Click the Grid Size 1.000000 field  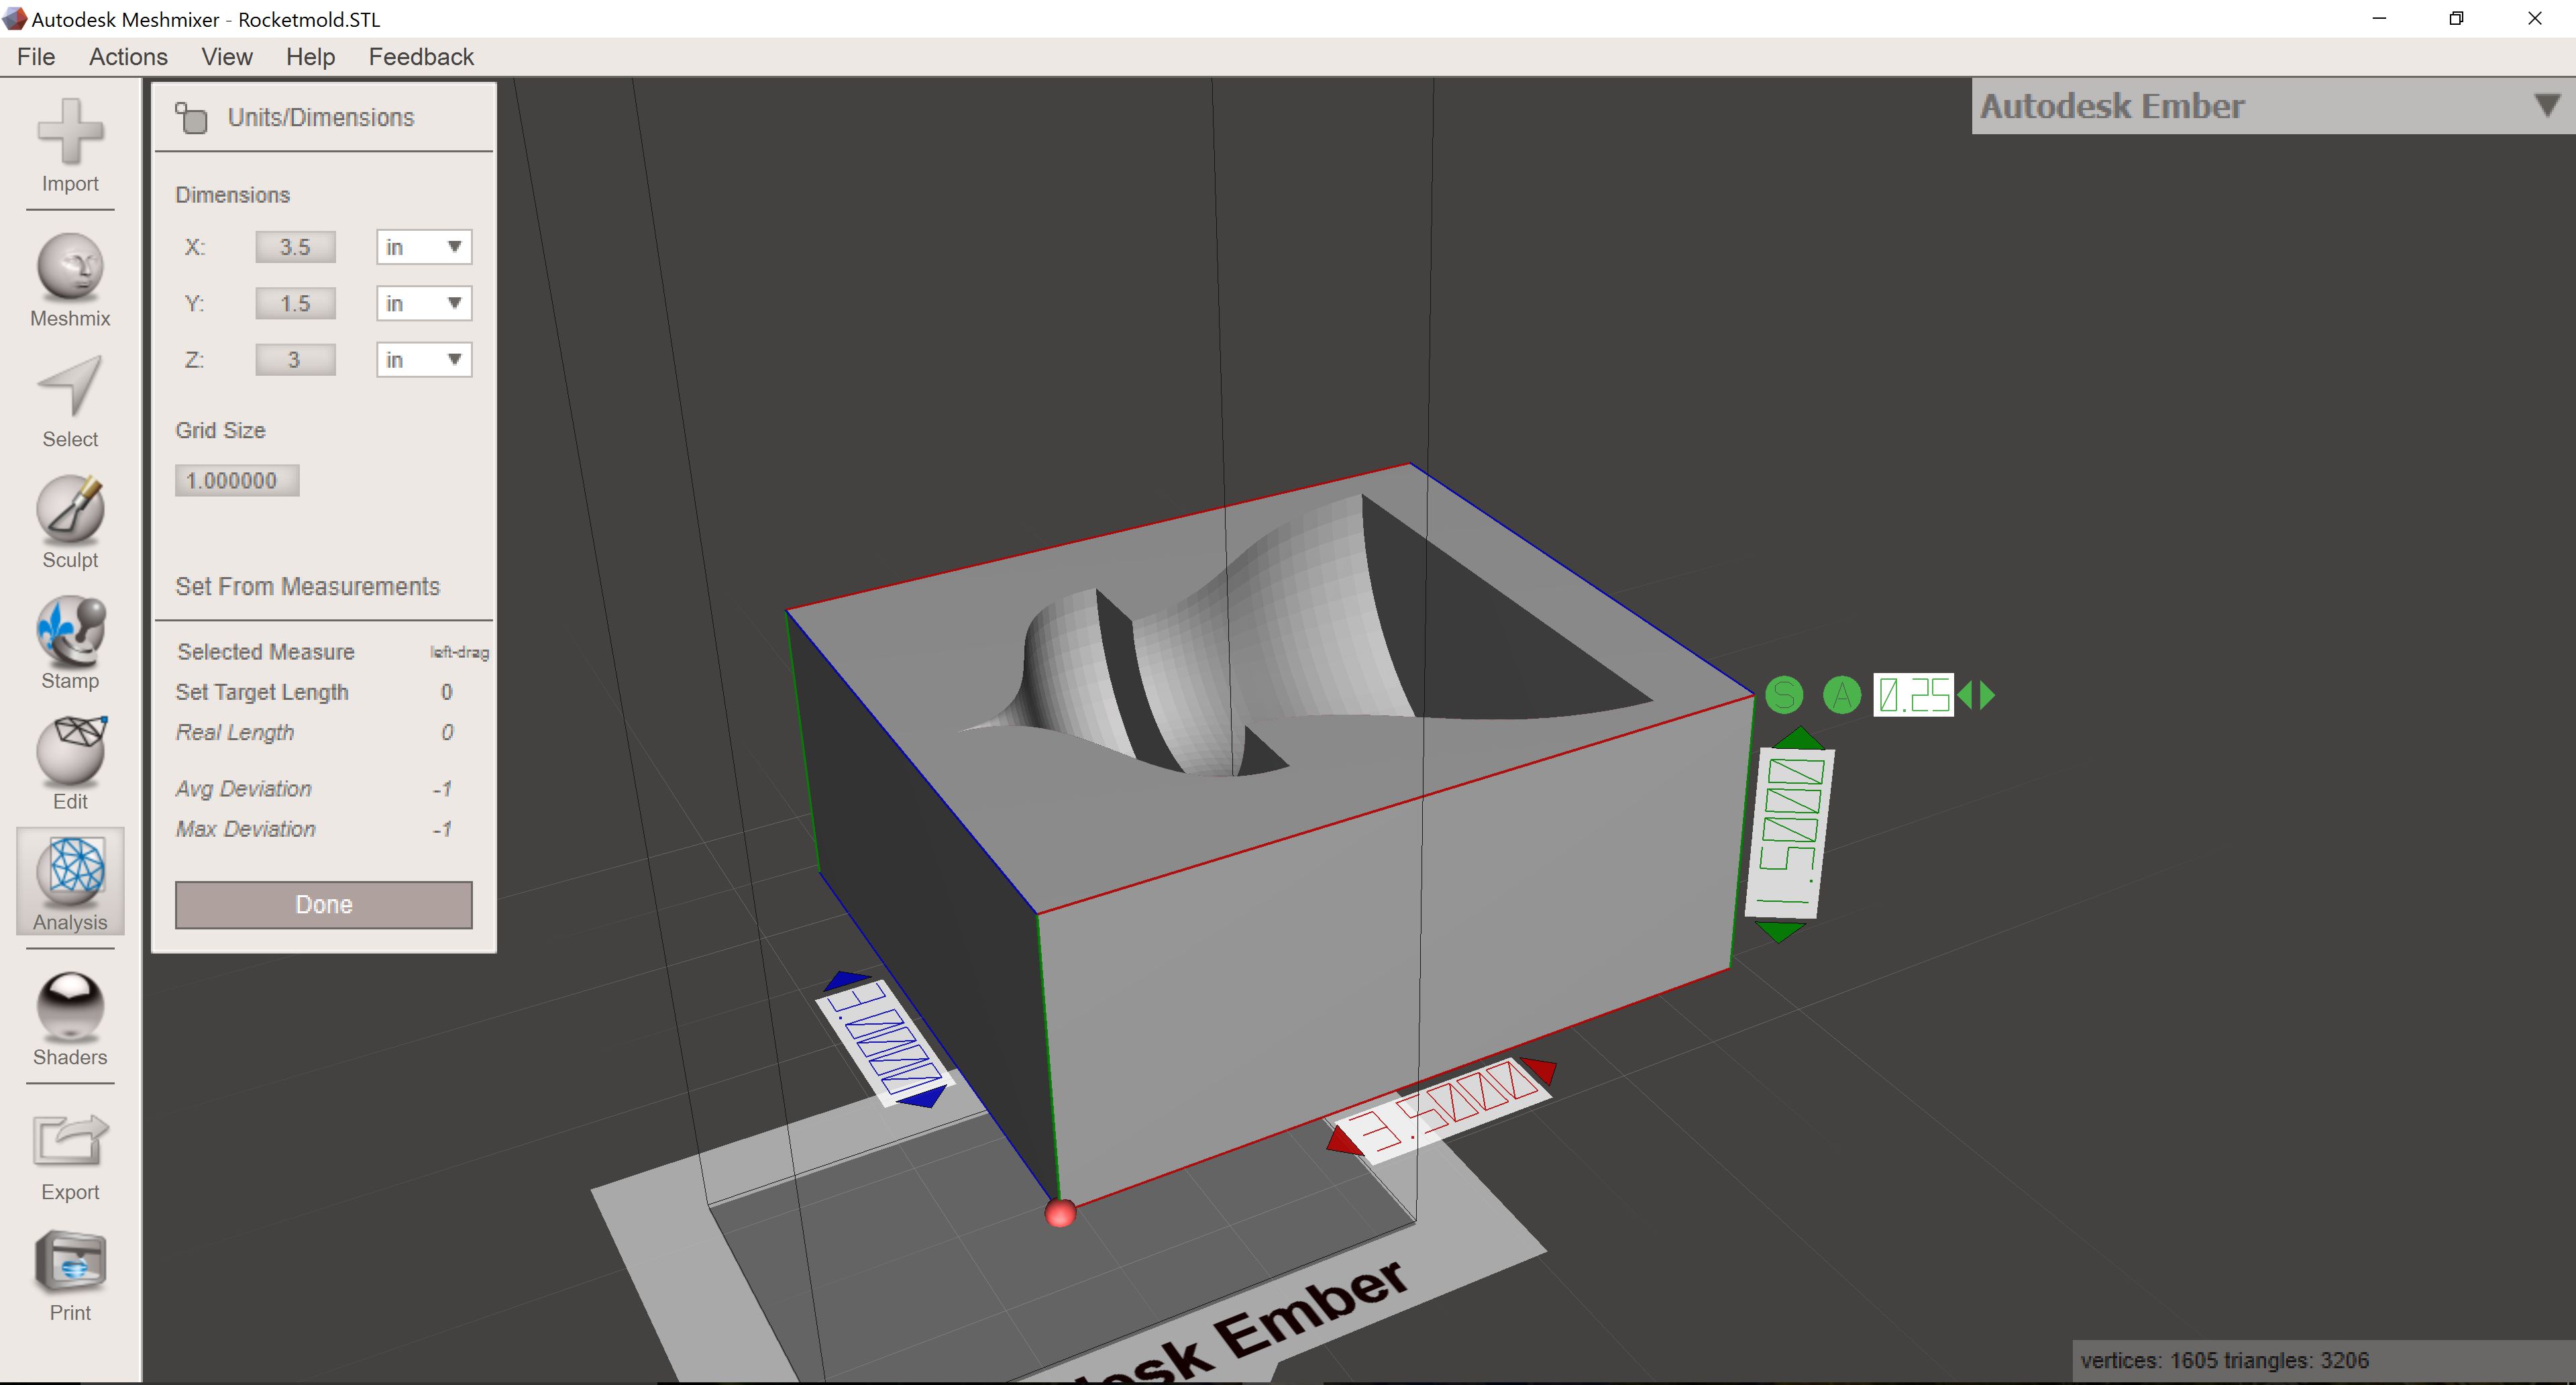tap(237, 480)
